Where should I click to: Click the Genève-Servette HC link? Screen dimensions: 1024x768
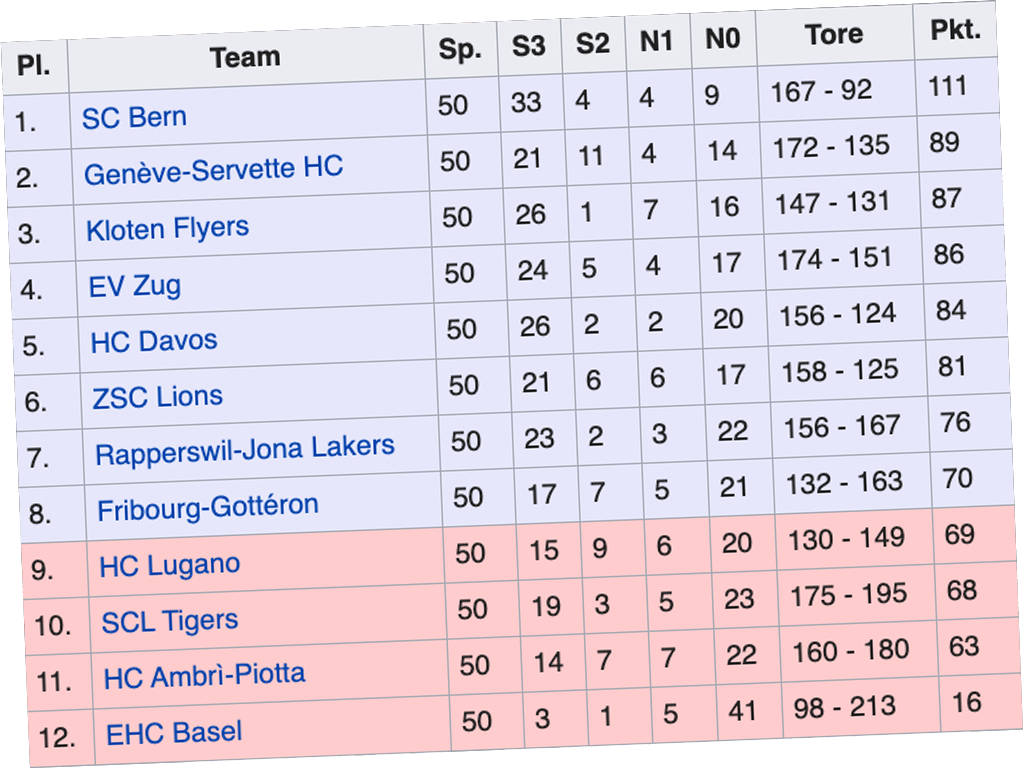[x=213, y=170]
